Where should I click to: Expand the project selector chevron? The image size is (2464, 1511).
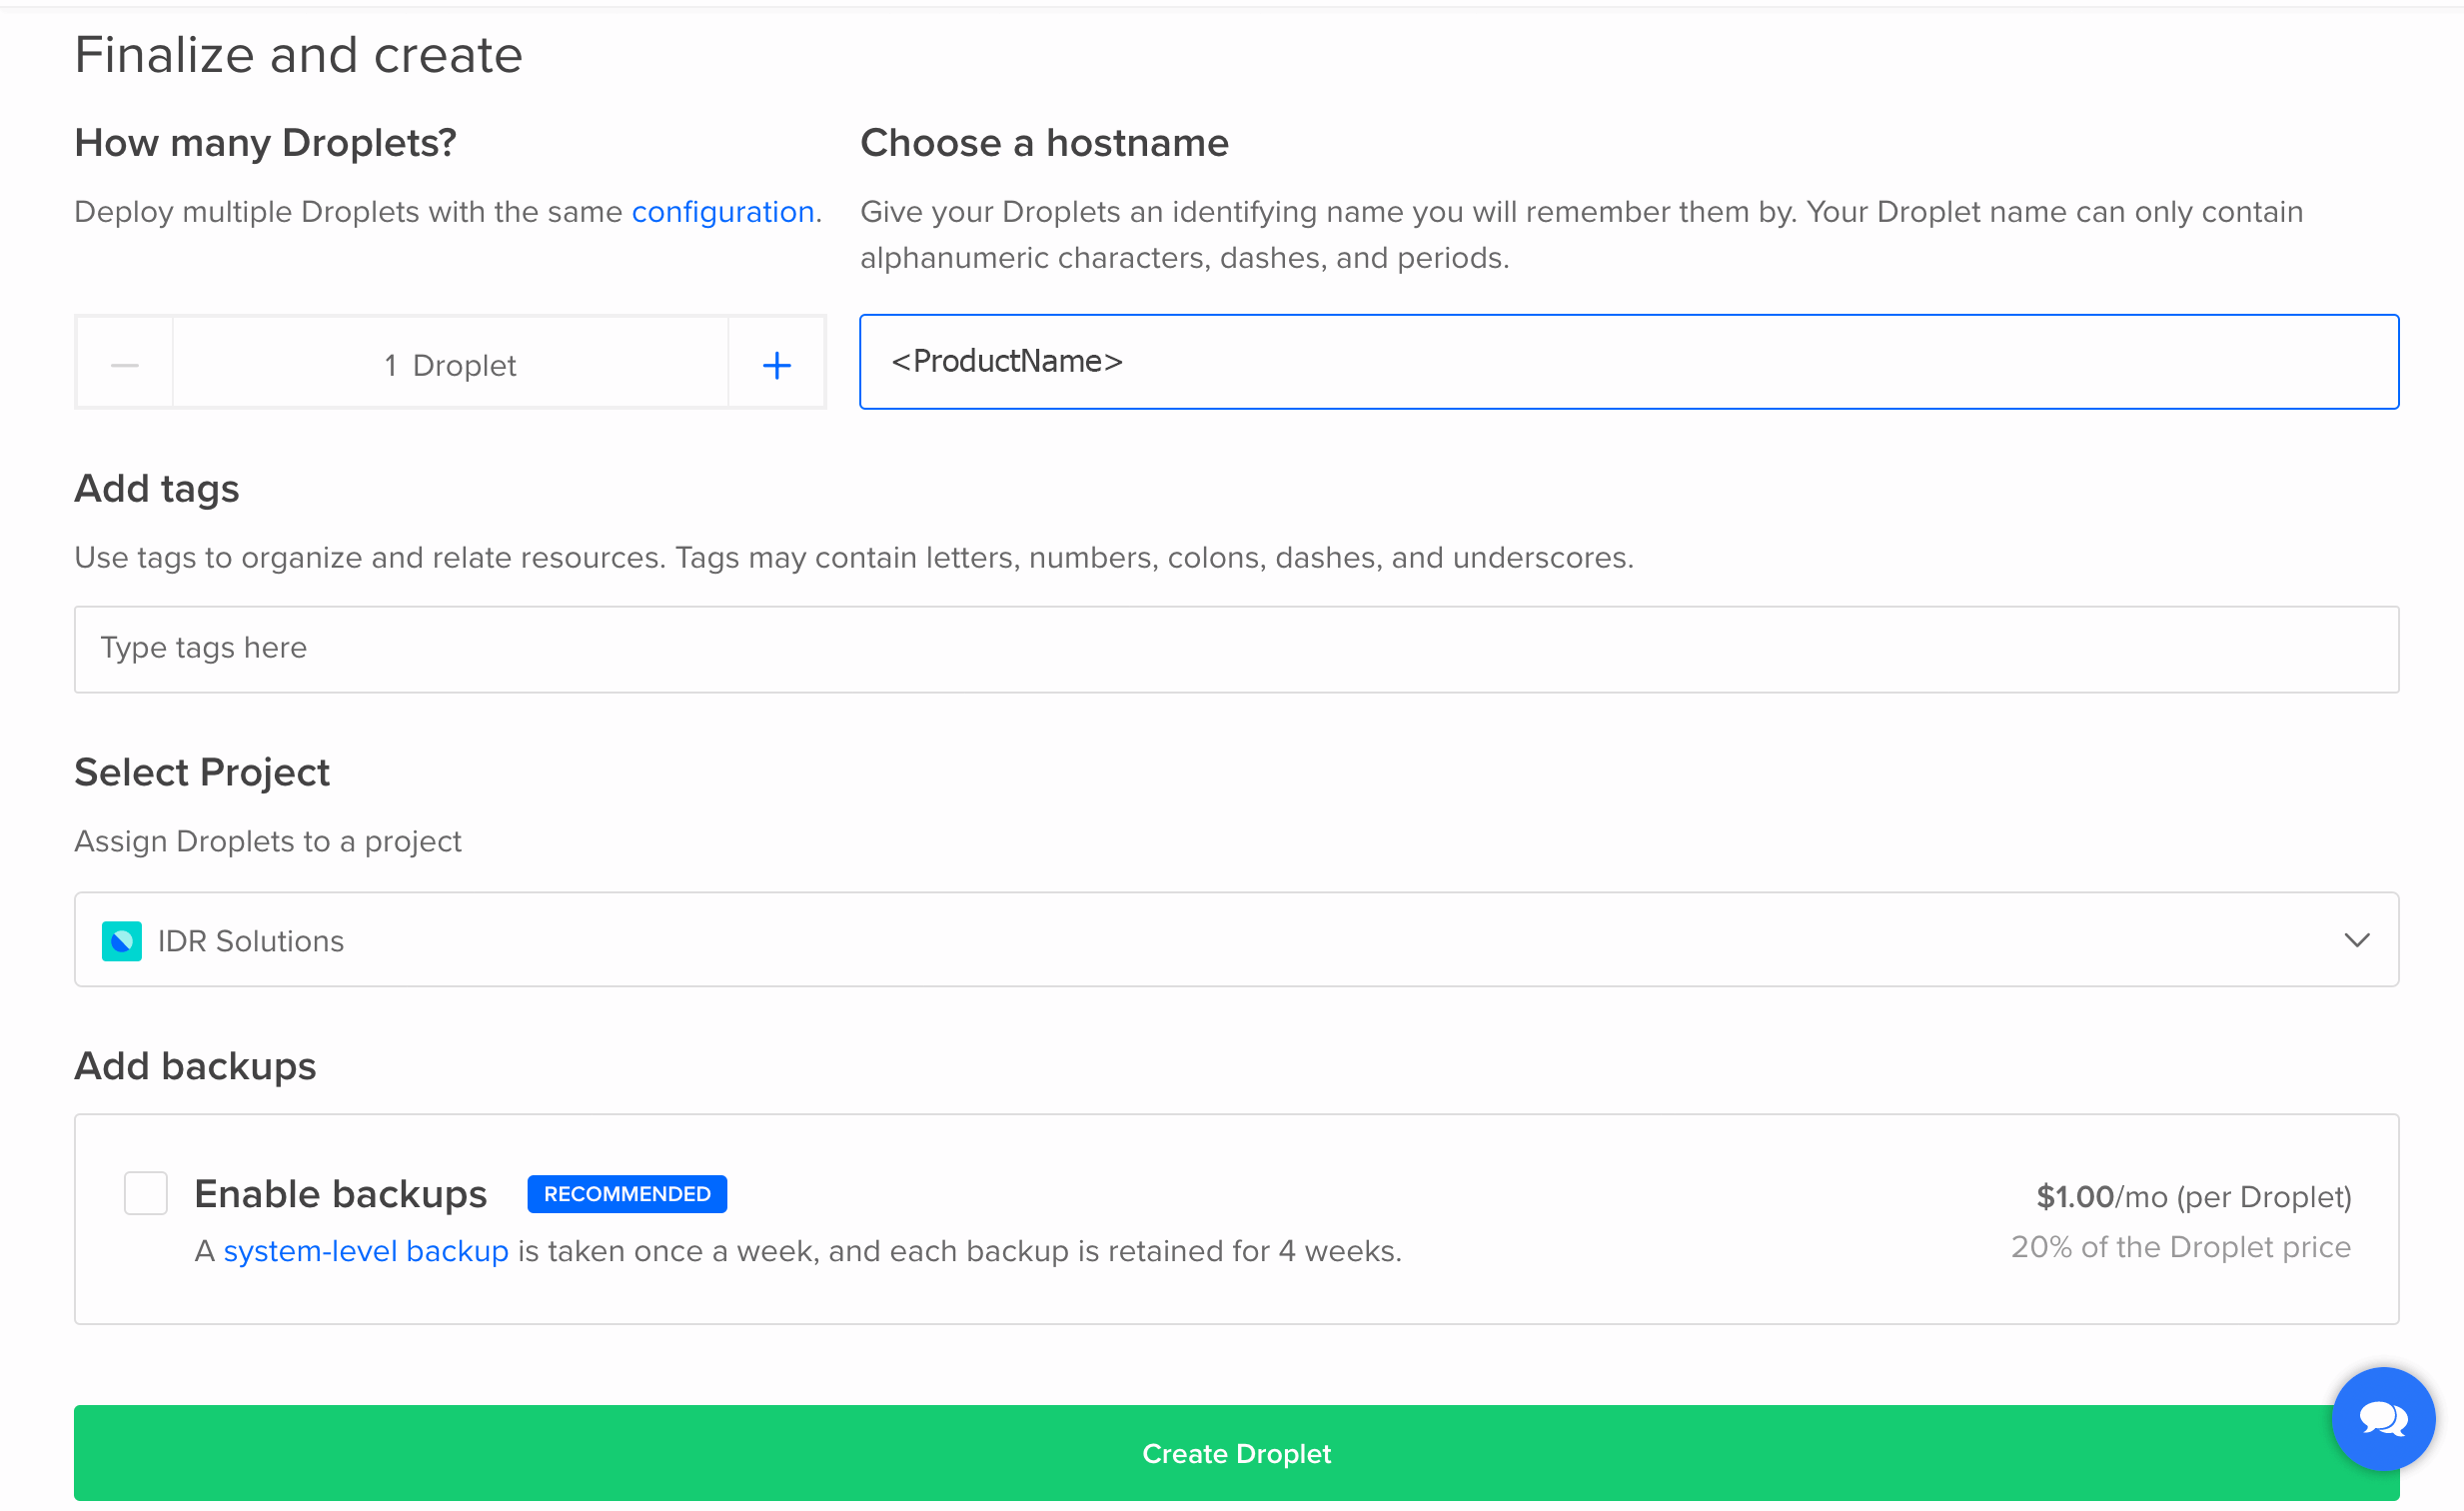click(x=2357, y=940)
